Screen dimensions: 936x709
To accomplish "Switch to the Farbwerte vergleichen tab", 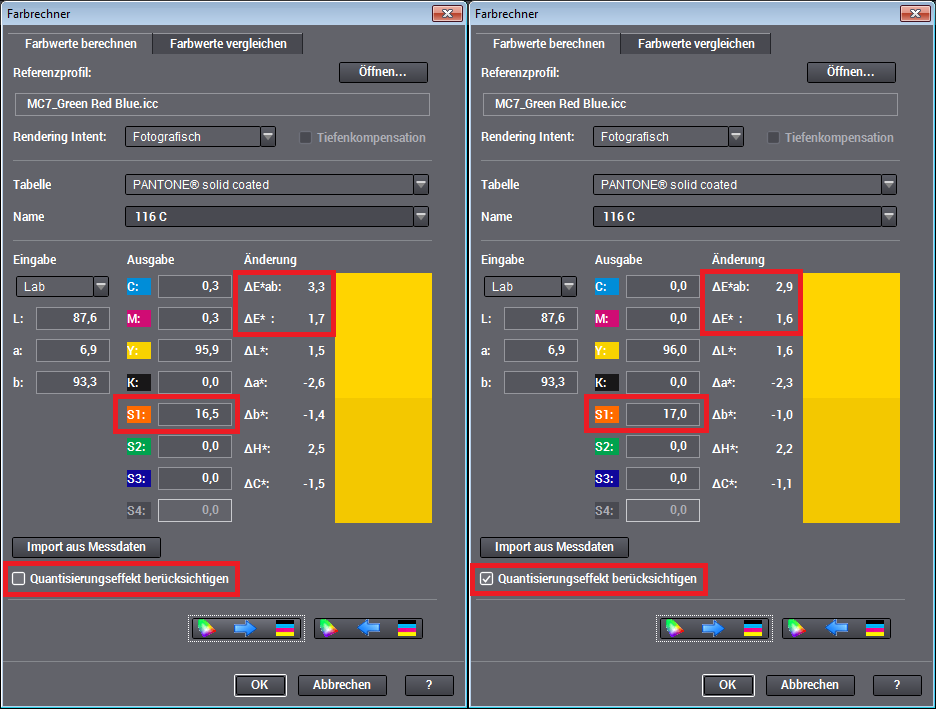I will tap(227, 43).
